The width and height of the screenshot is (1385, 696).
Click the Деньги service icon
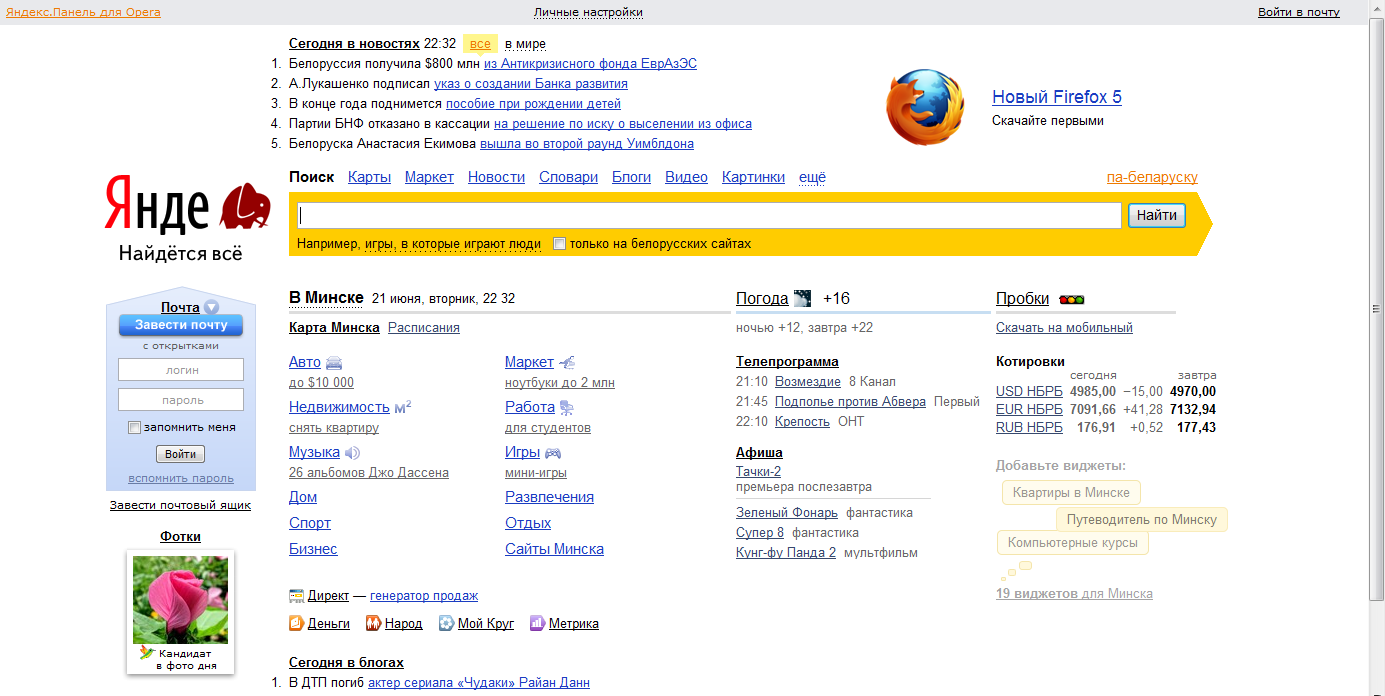tap(296, 623)
